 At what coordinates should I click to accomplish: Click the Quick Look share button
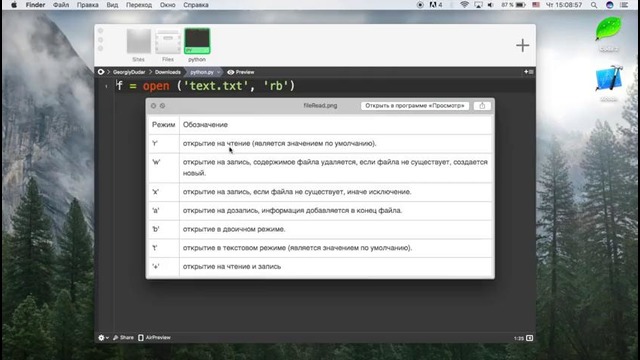(482, 106)
